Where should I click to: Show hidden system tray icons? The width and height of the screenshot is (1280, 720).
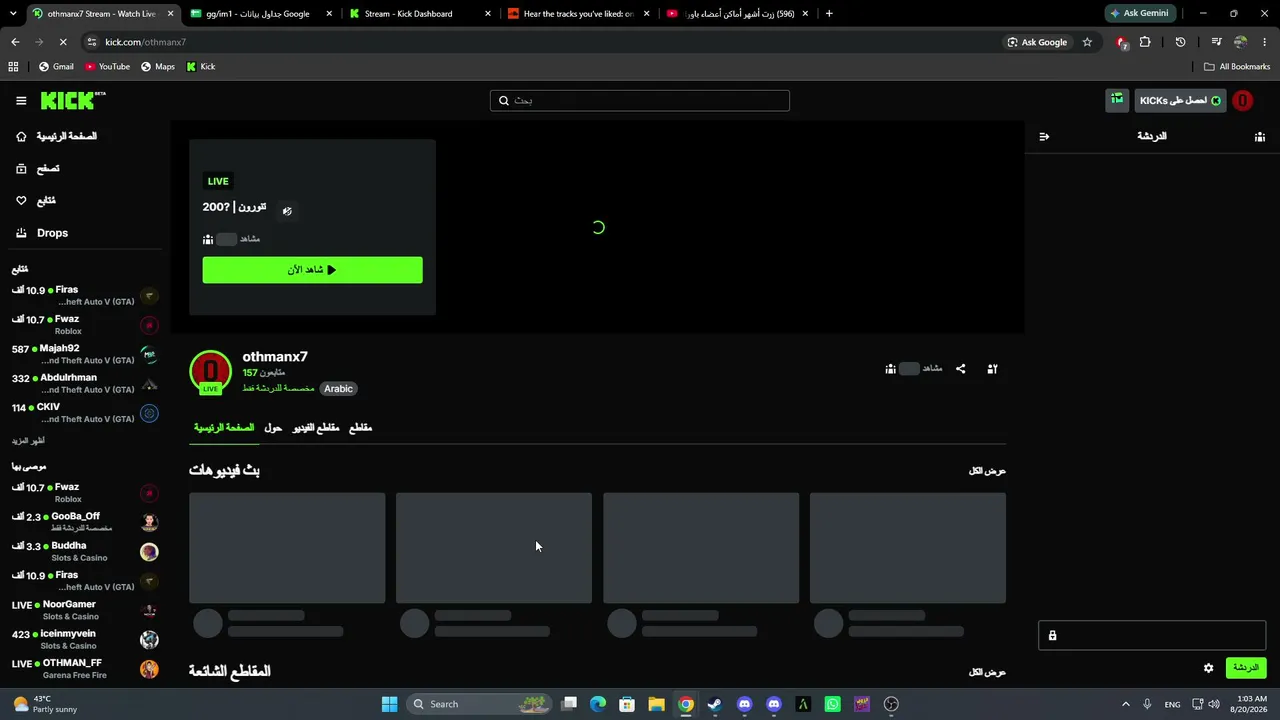[x=1125, y=704]
